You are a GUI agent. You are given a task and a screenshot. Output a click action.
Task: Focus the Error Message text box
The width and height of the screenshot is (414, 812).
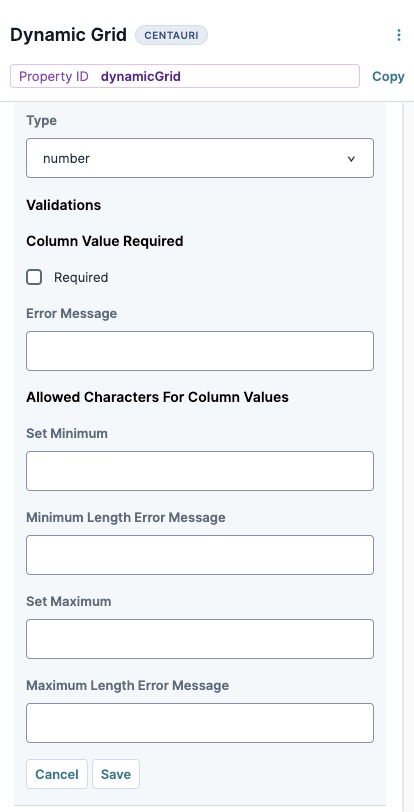click(199, 351)
